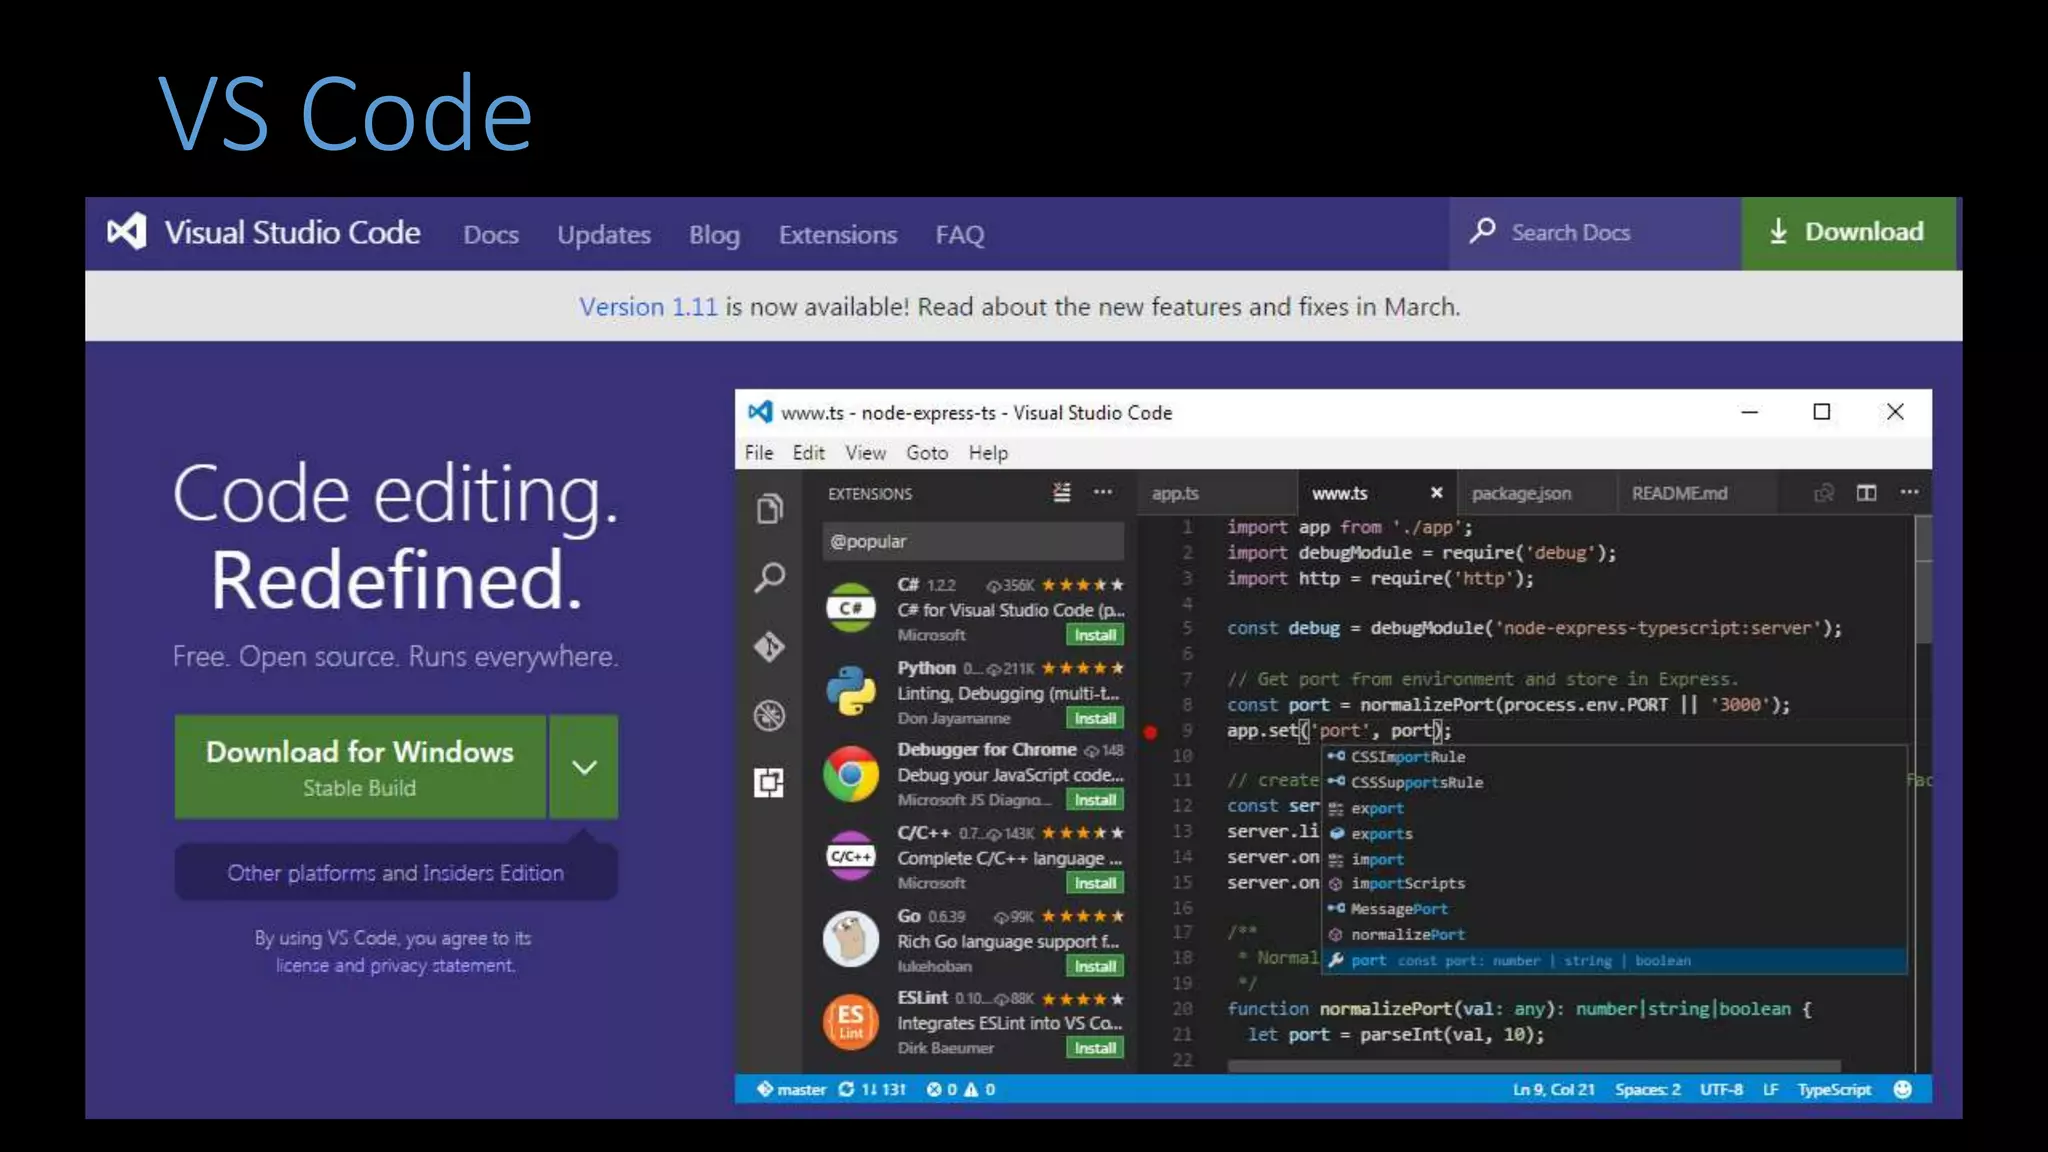This screenshot has width=2048, height=1152.
Task: Open the View menu
Action: [x=866, y=453]
